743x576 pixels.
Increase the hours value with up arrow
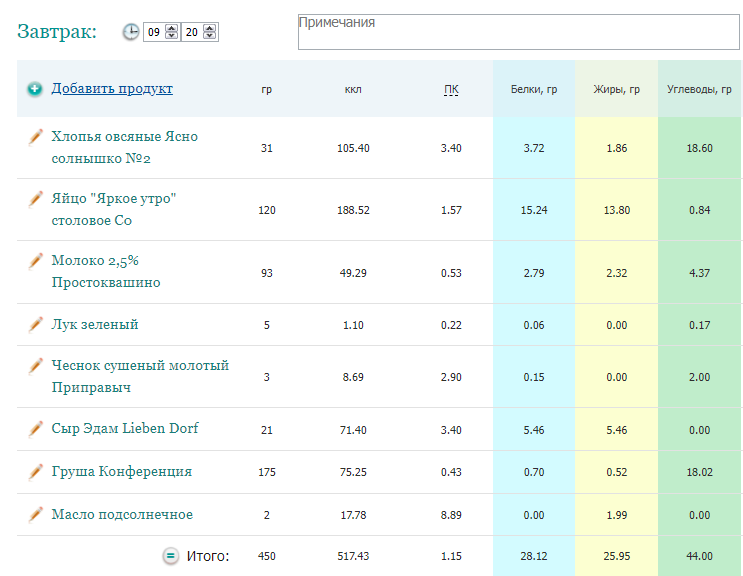pyautogui.click(x=172, y=28)
